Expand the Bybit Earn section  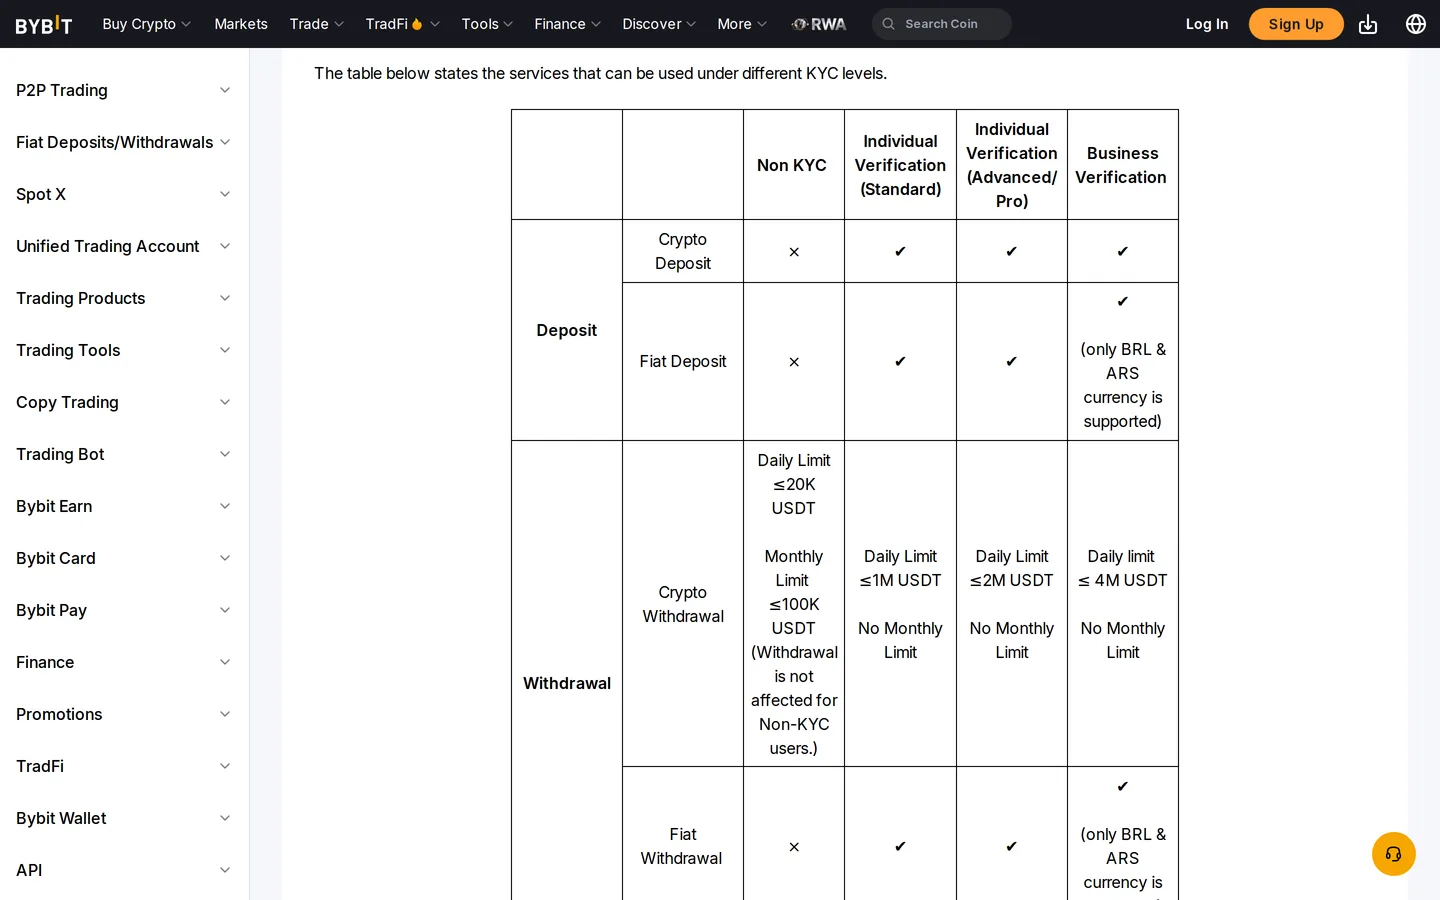pyautogui.click(x=124, y=506)
